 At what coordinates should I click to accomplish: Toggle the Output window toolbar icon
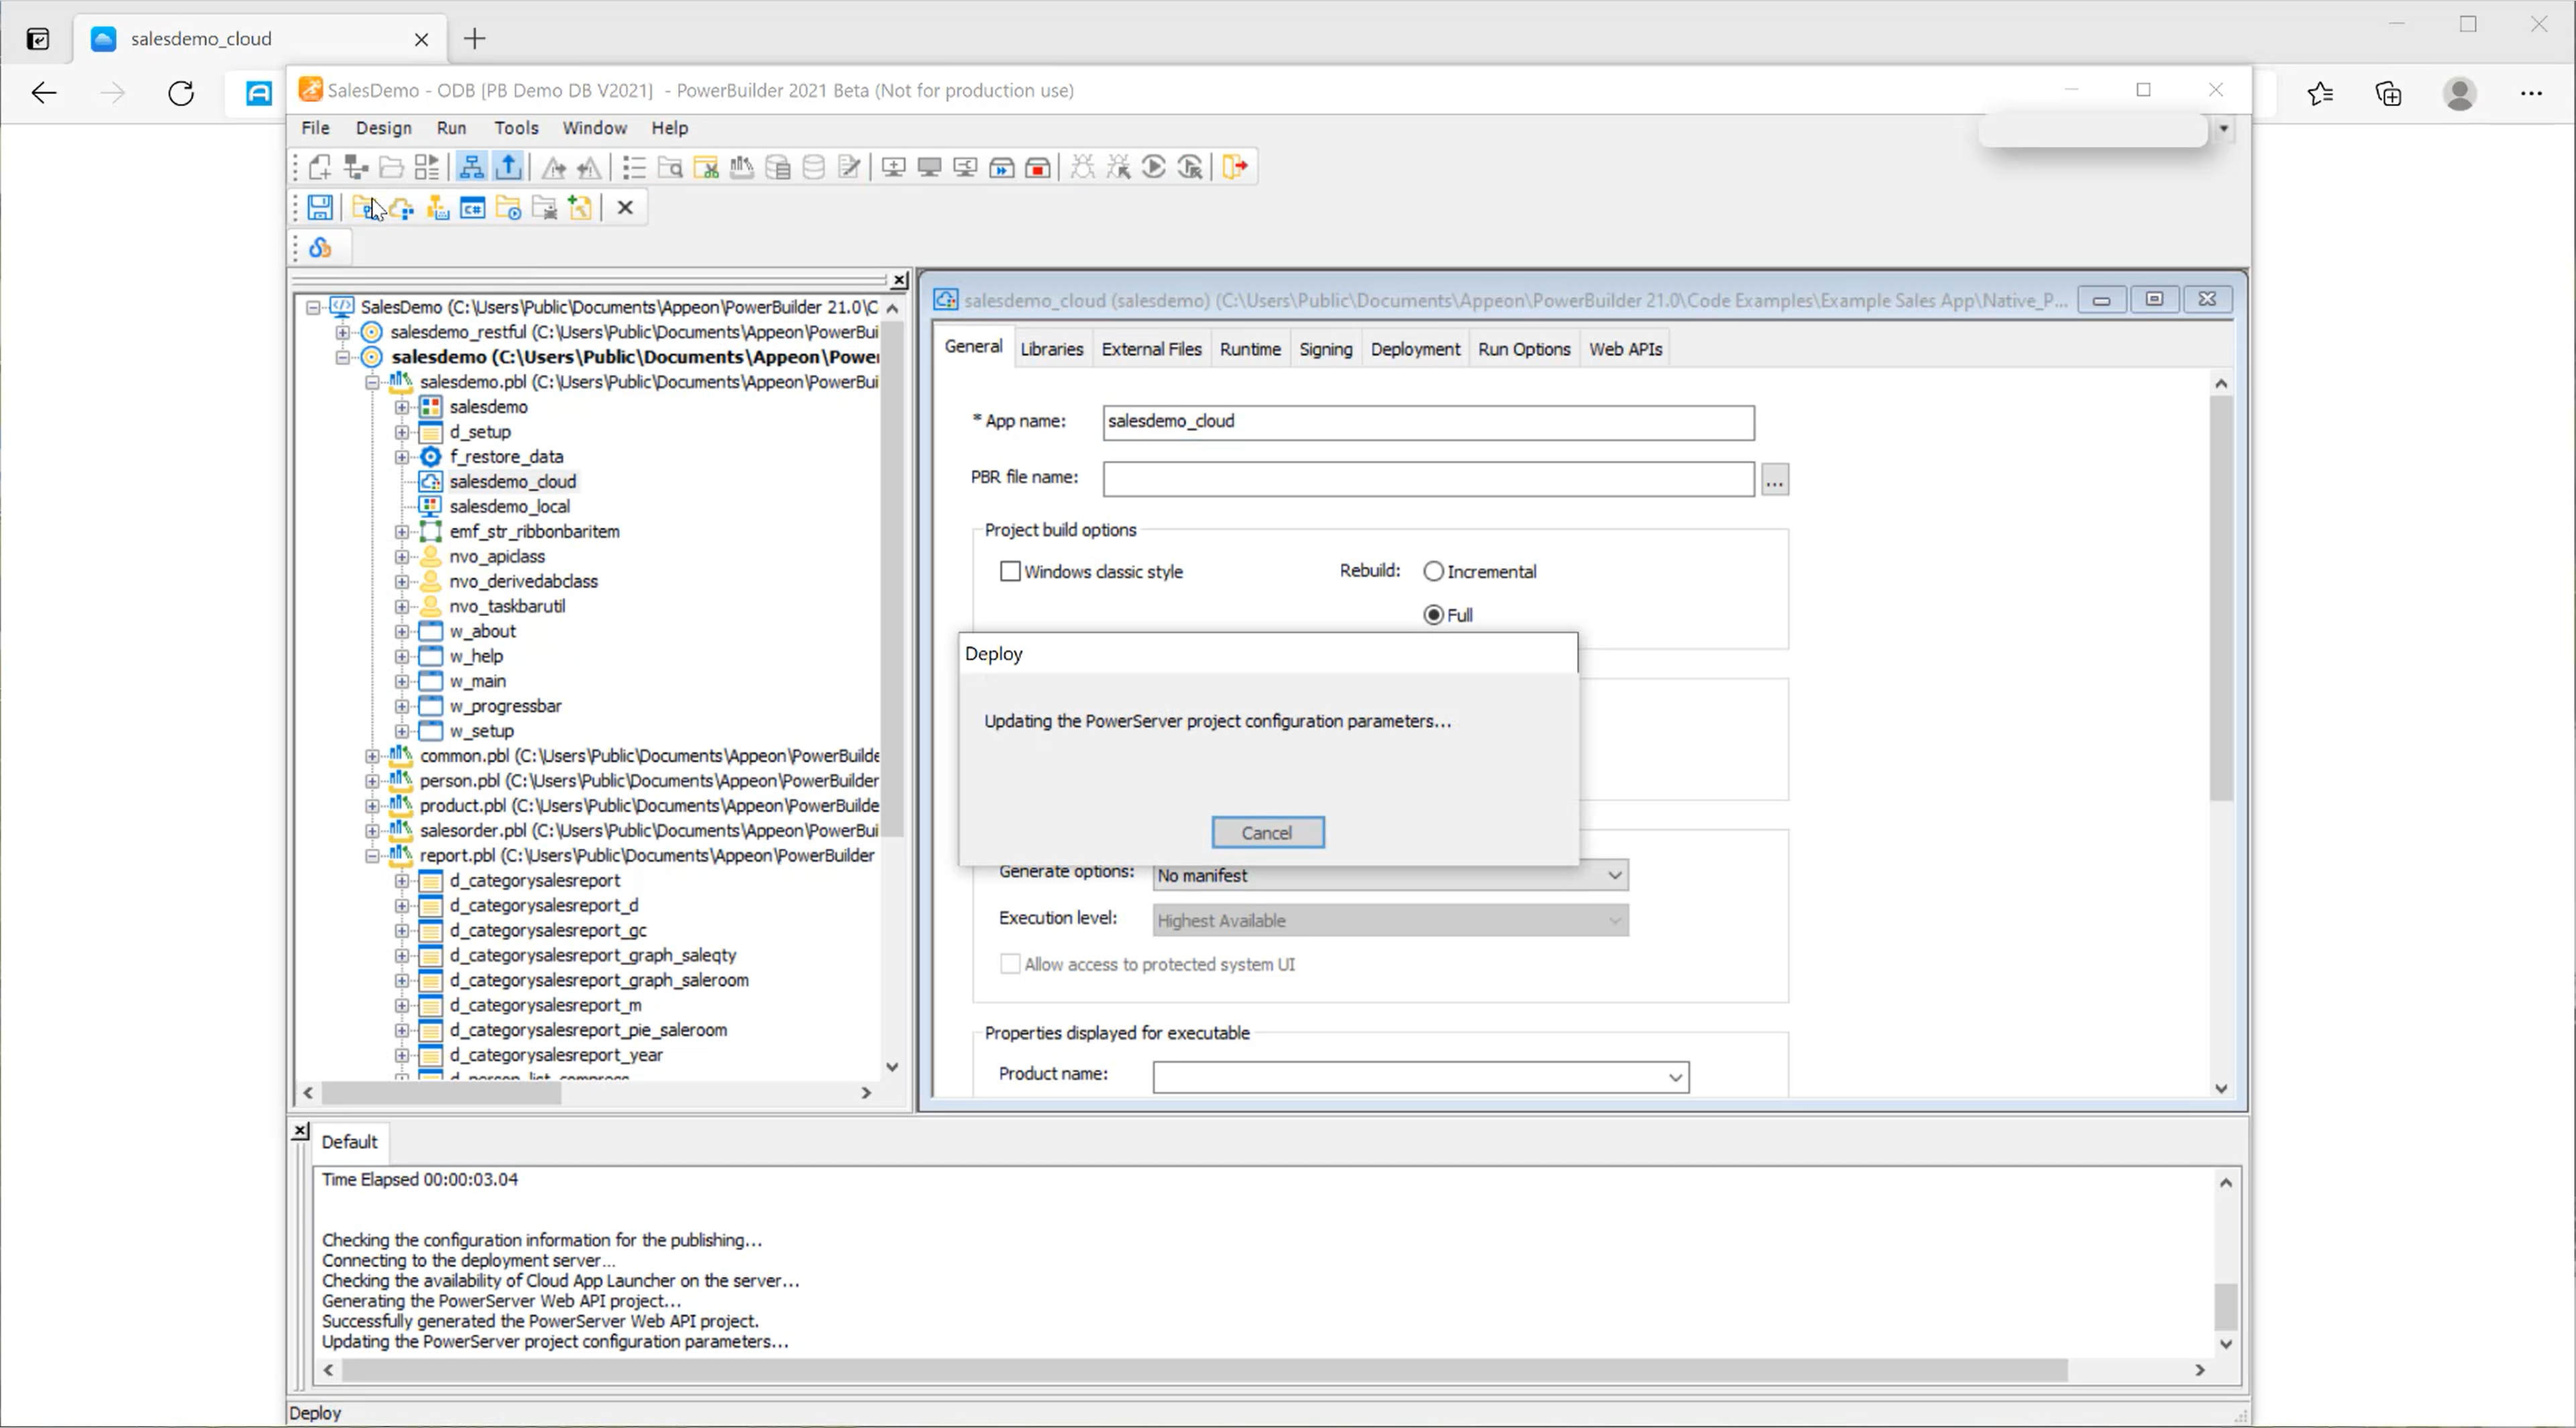(x=508, y=167)
